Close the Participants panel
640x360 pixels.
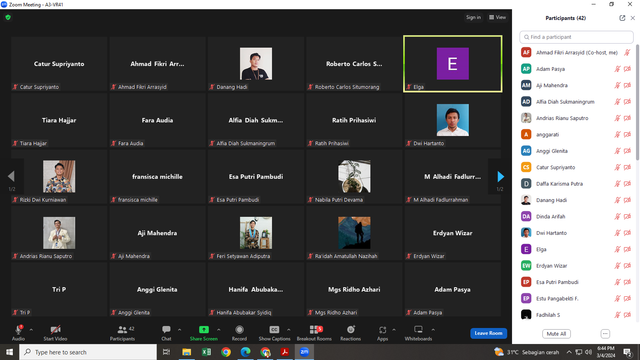[x=633, y=18]
